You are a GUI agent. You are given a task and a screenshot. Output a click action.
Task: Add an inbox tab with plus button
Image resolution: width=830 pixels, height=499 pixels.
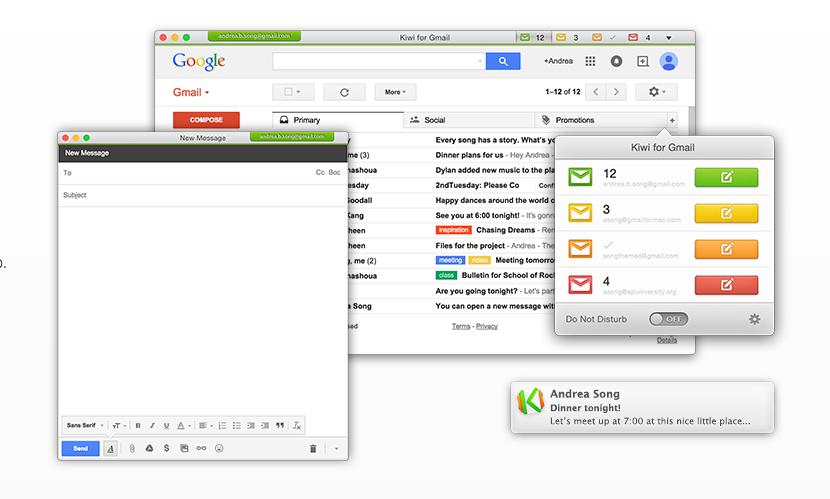672,120
